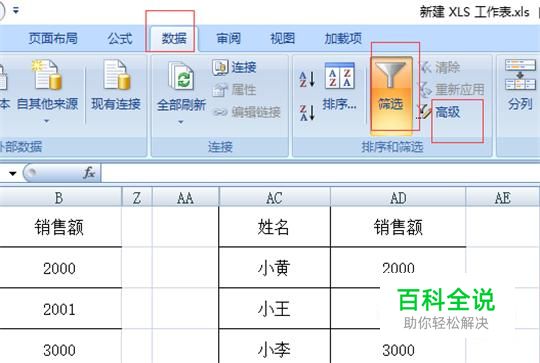The height and width of the screenshot is (363, 540).
Task: Select the 3000 cell in column B
Action: (x=59, y=346)
